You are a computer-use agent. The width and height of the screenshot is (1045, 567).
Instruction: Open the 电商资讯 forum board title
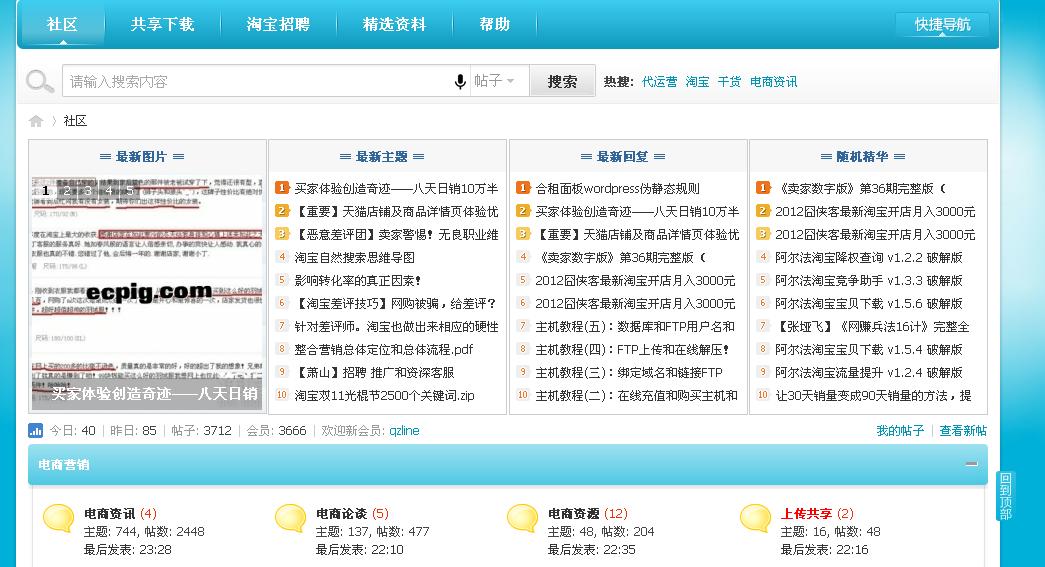coord(109,514)
